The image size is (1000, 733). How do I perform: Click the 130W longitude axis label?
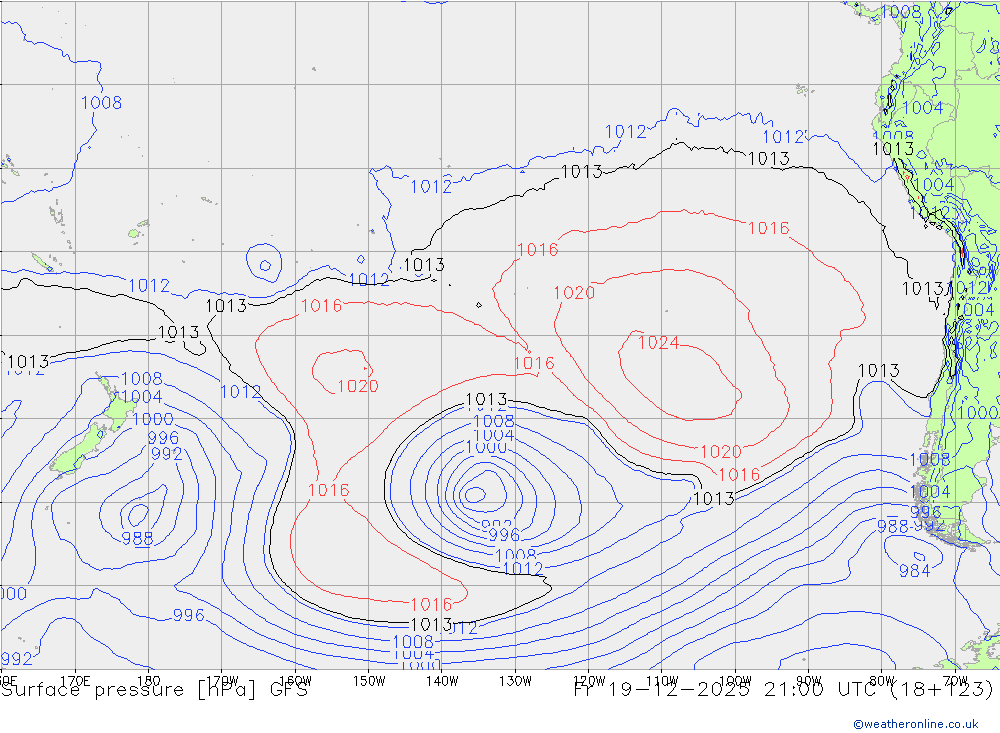[515, 681]
